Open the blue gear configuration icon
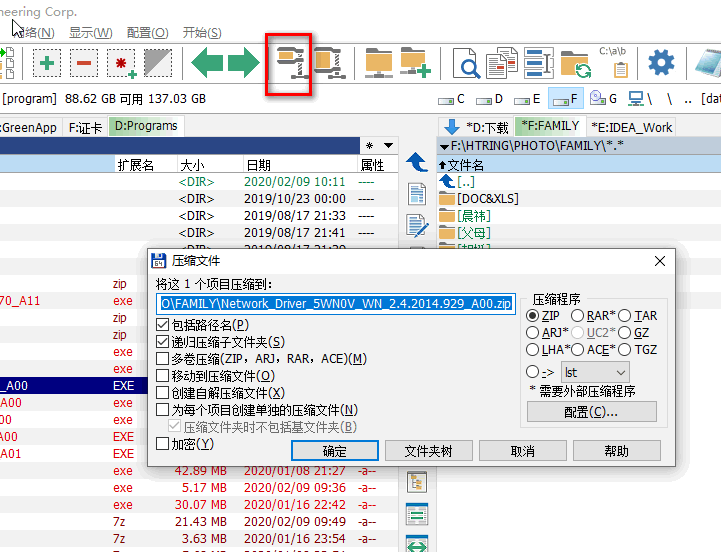This screenshot has height=552, width=721. (x=661, y=63)
